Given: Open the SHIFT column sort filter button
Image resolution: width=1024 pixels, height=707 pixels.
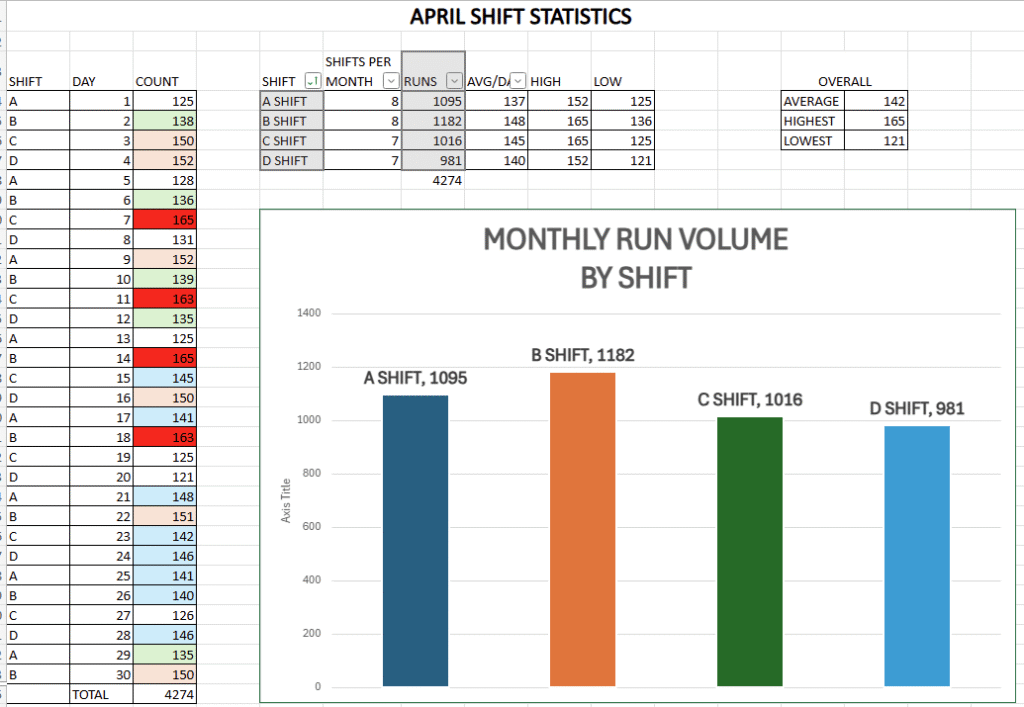Looking at the screenshot, I should point(312,81).
